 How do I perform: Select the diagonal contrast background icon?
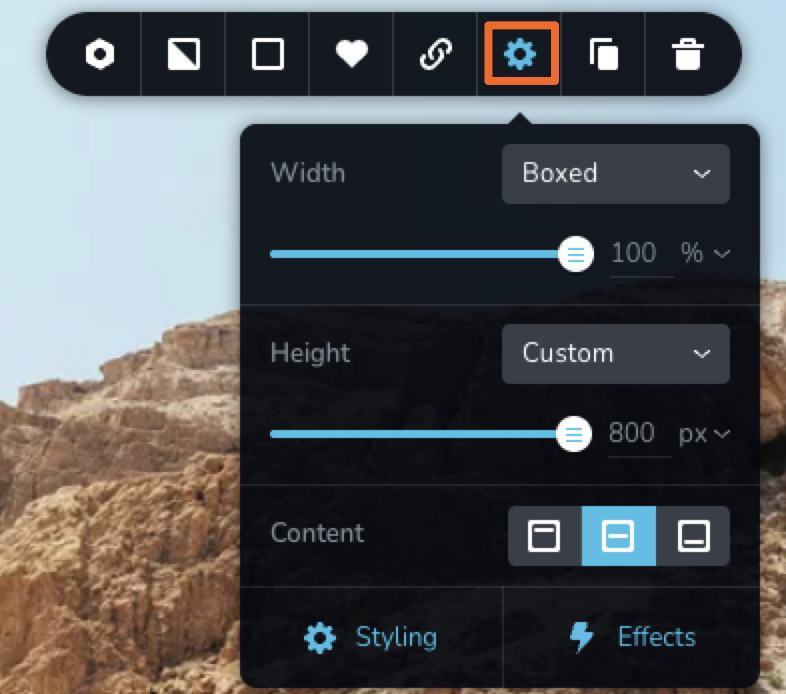pos(184,54)
